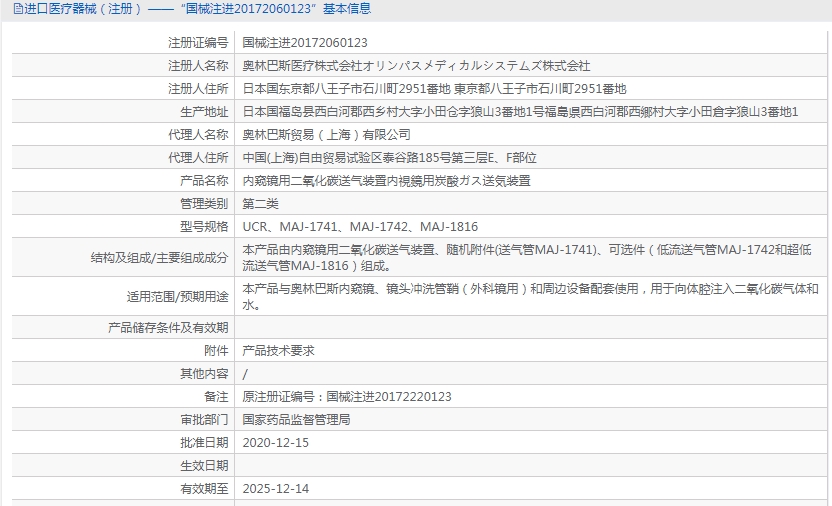This screenshot has width=832, height=506.
Task: Click the 附件 label
Action: (x=216, y=351)
